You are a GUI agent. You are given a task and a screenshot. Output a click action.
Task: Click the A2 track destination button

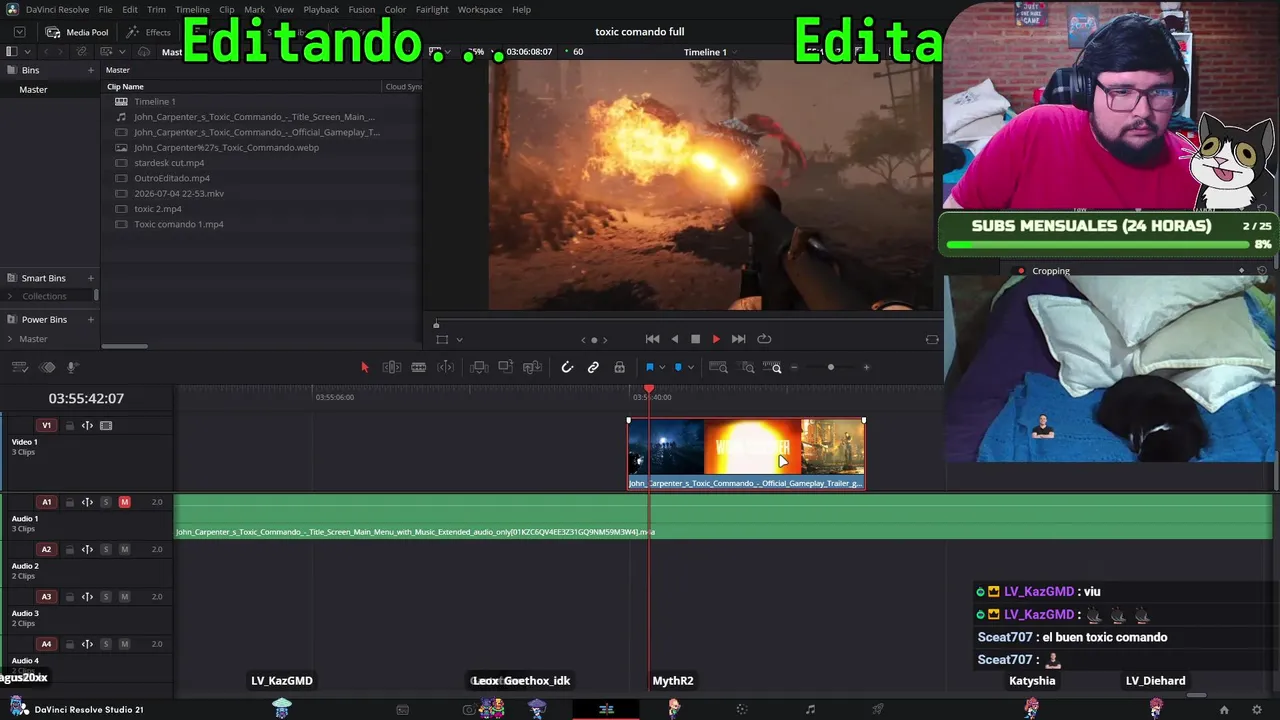(46, 549)
